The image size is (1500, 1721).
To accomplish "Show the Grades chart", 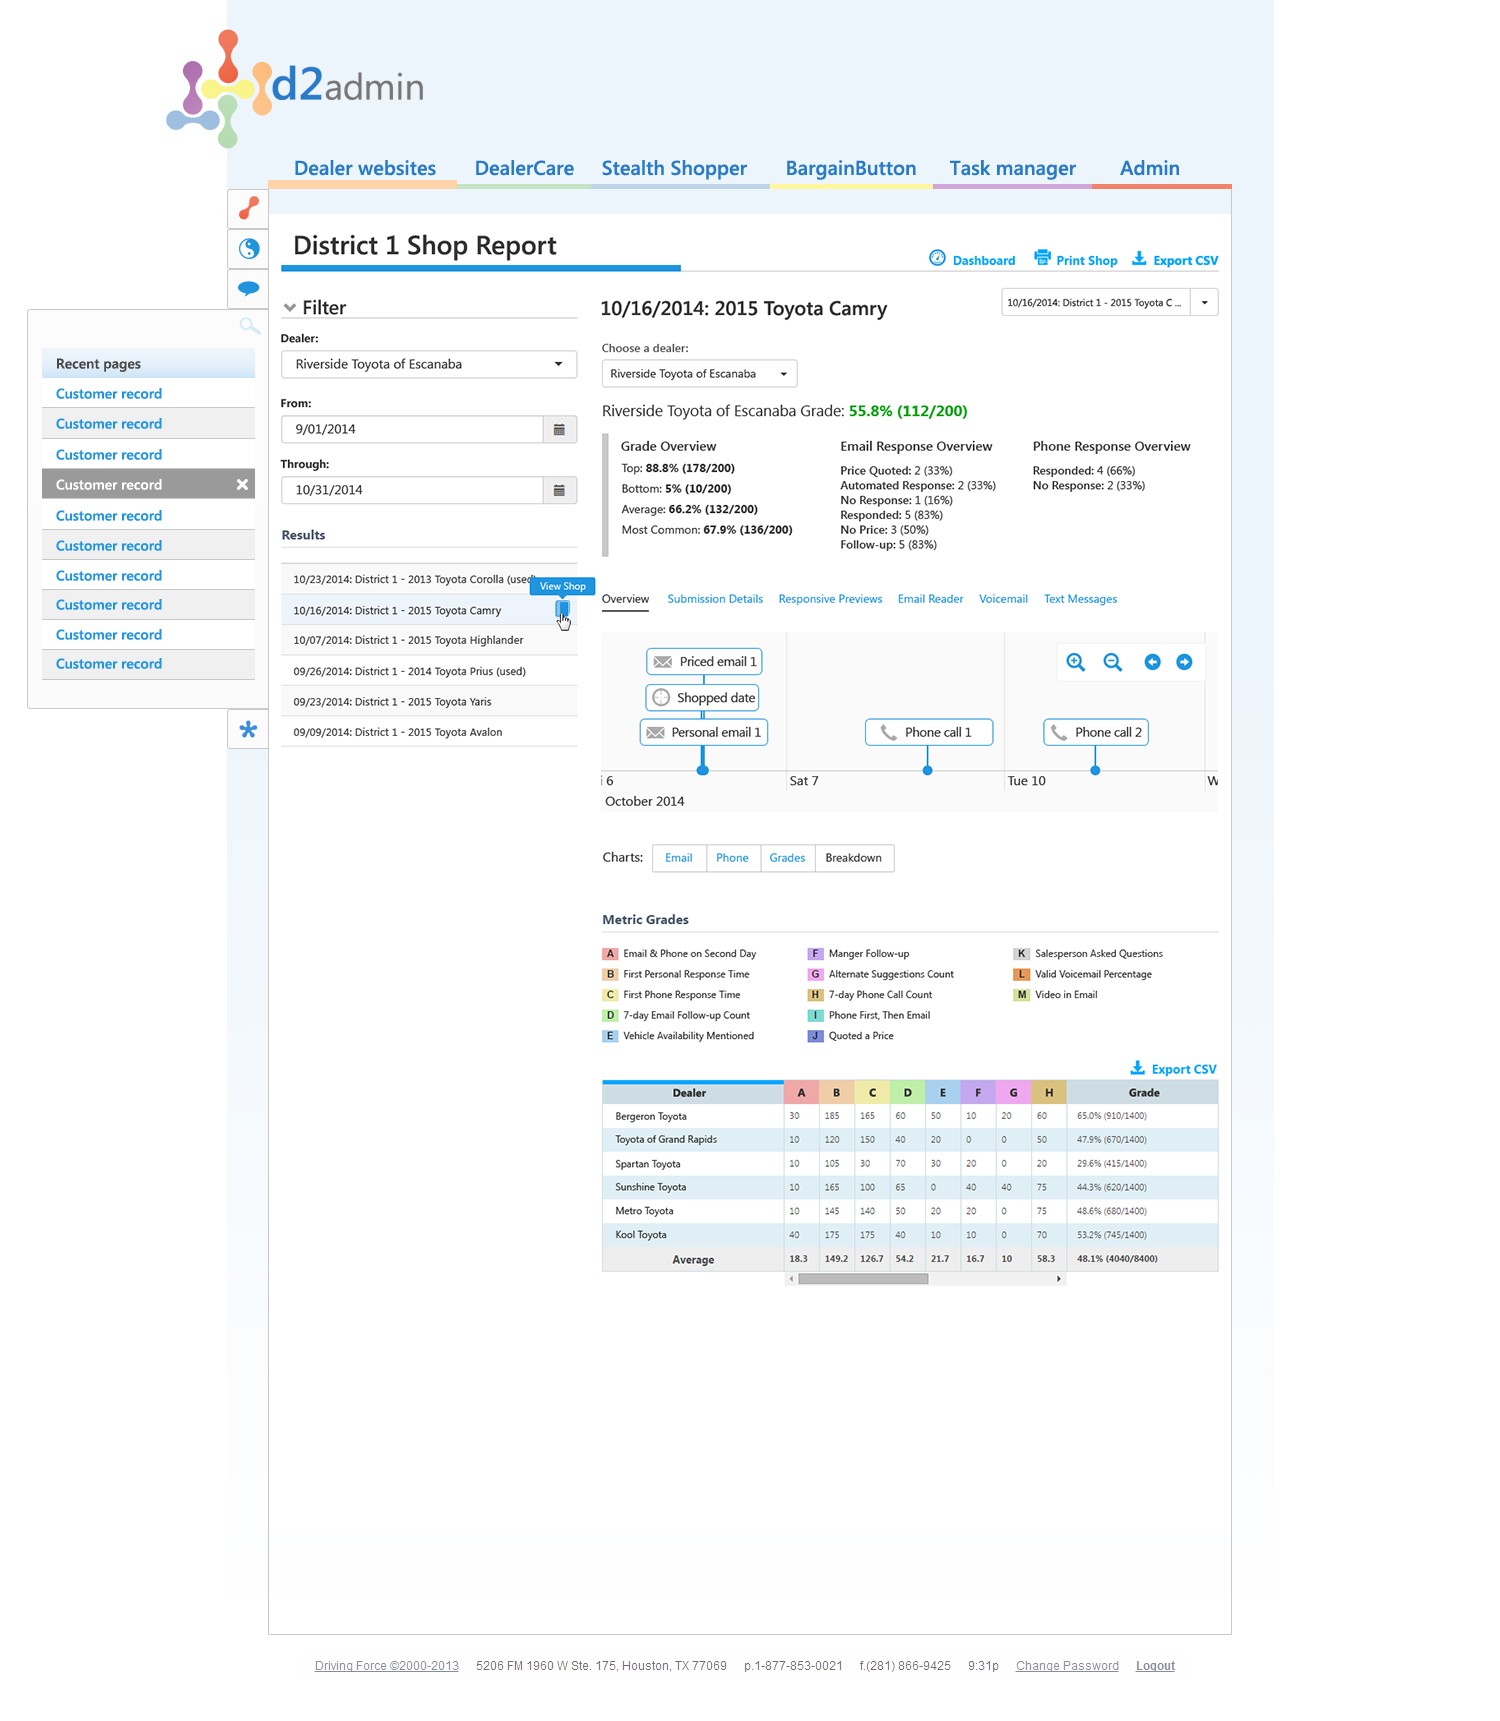I will pyautogui.click(x=787, y=858).
